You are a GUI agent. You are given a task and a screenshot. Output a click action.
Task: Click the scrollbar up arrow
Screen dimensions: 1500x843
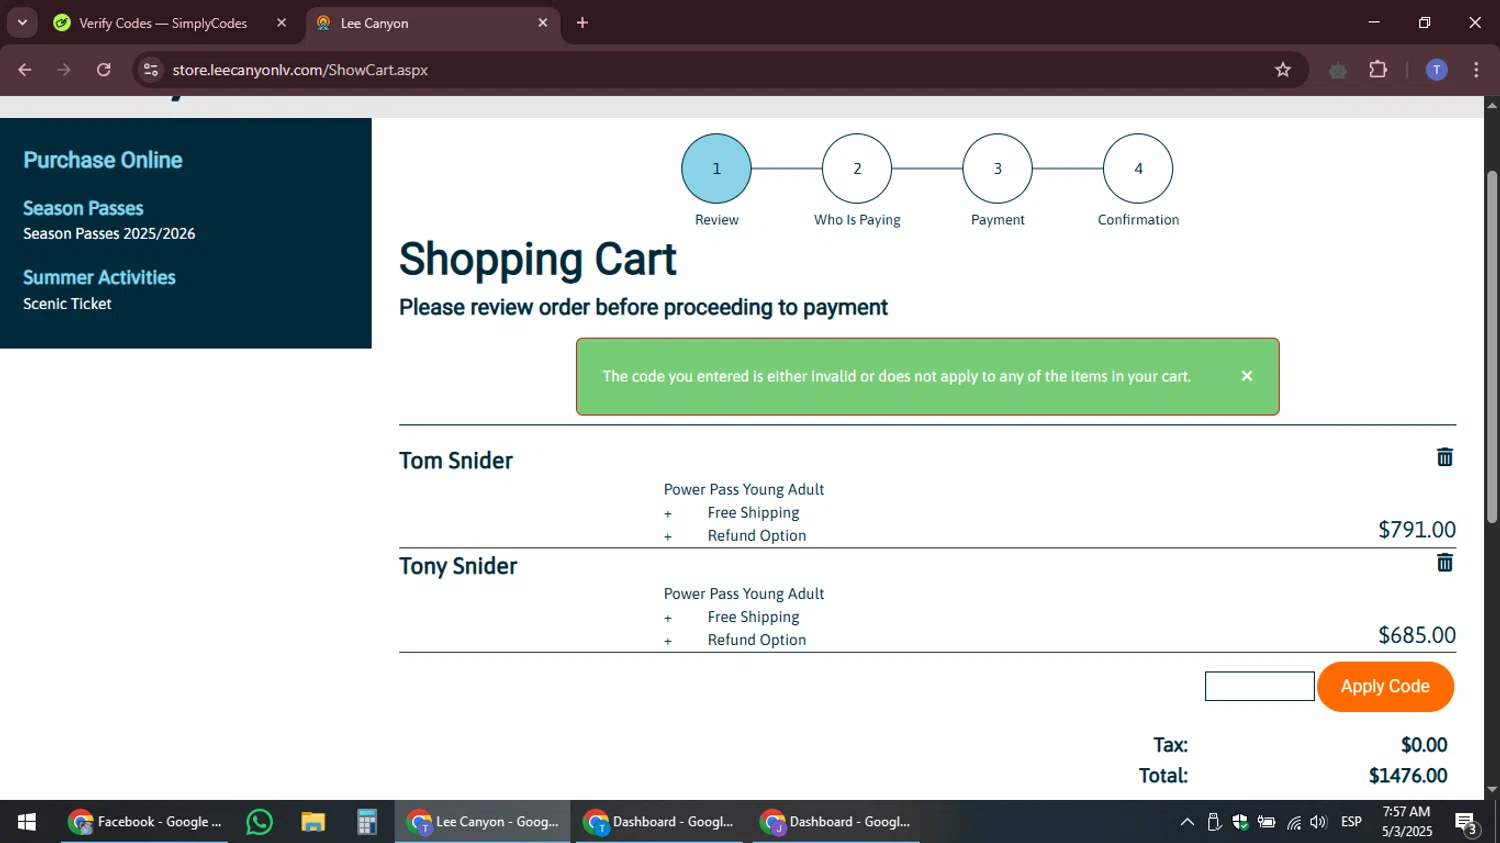(1492, 104)
